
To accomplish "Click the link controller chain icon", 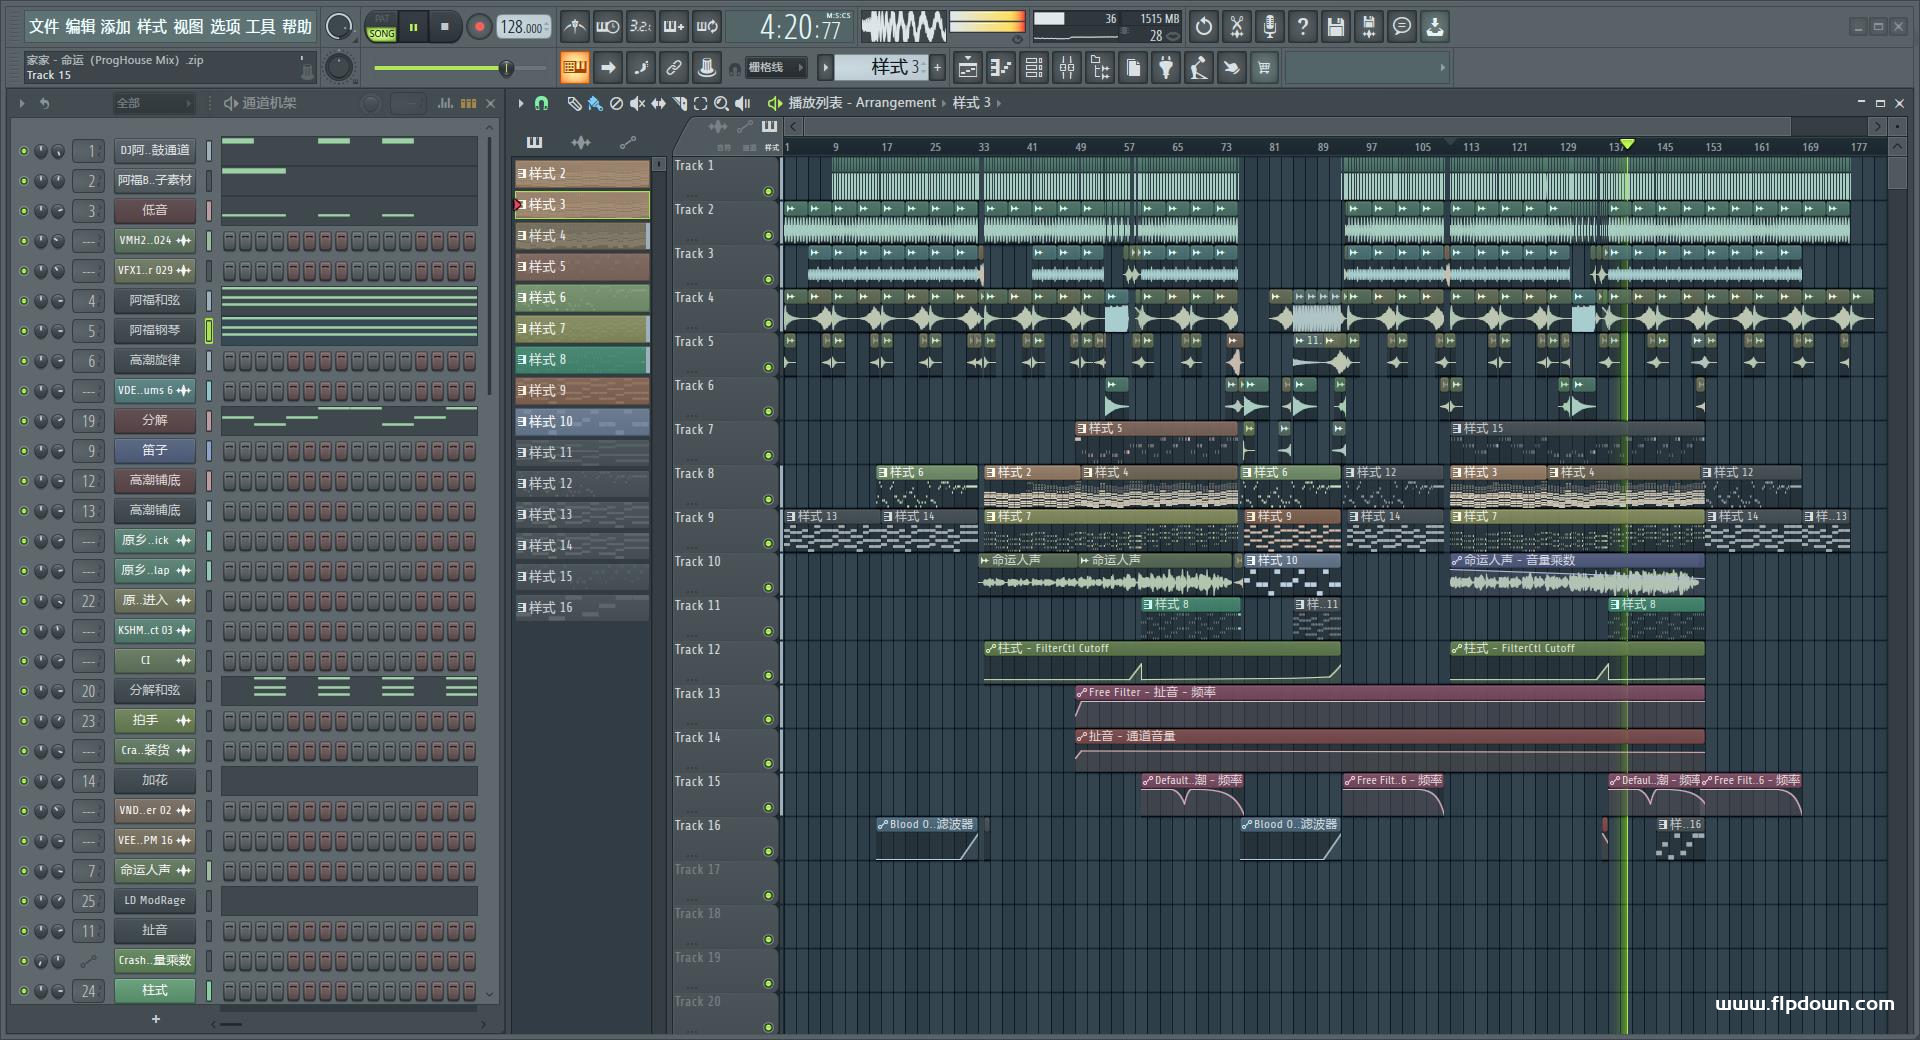I will (x=674, y=68).
